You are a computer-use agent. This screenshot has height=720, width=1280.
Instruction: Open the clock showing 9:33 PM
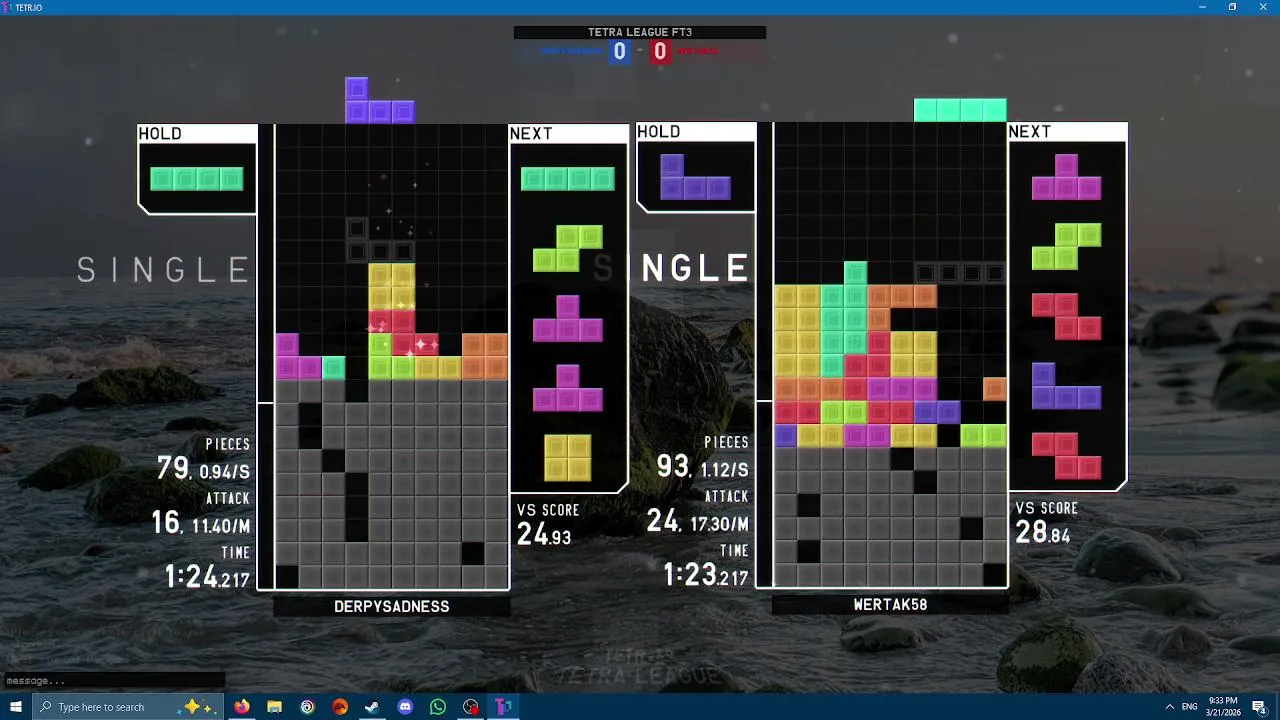[1223, 707]
